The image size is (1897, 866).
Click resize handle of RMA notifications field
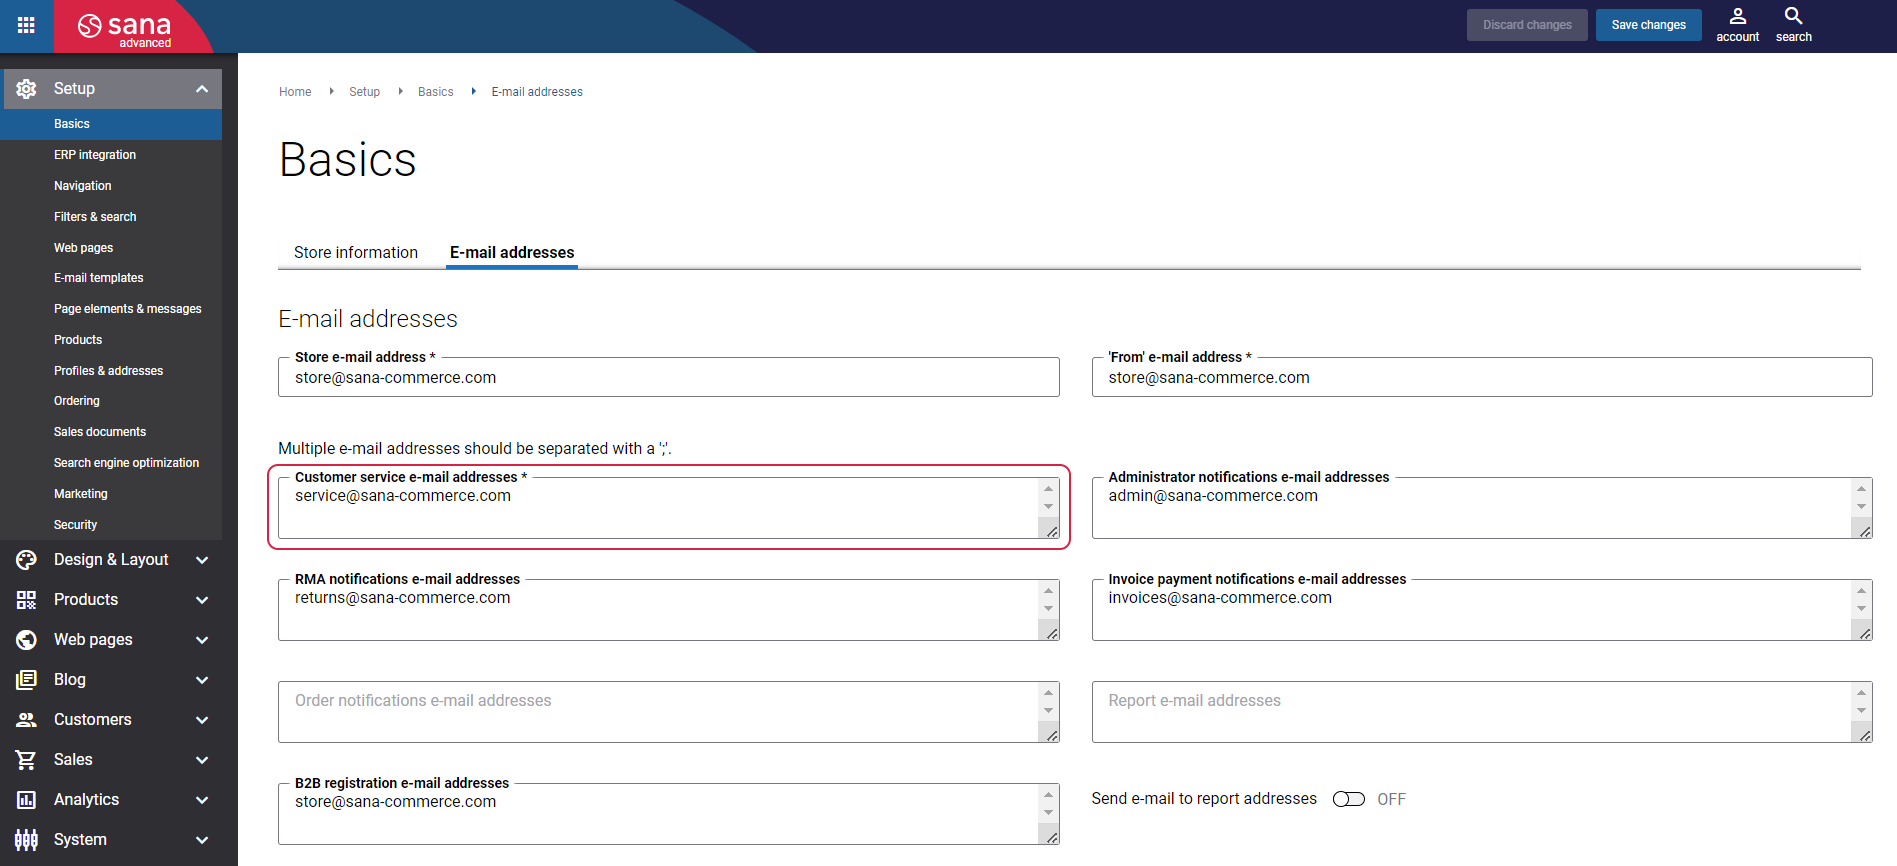click(1052, 634)
